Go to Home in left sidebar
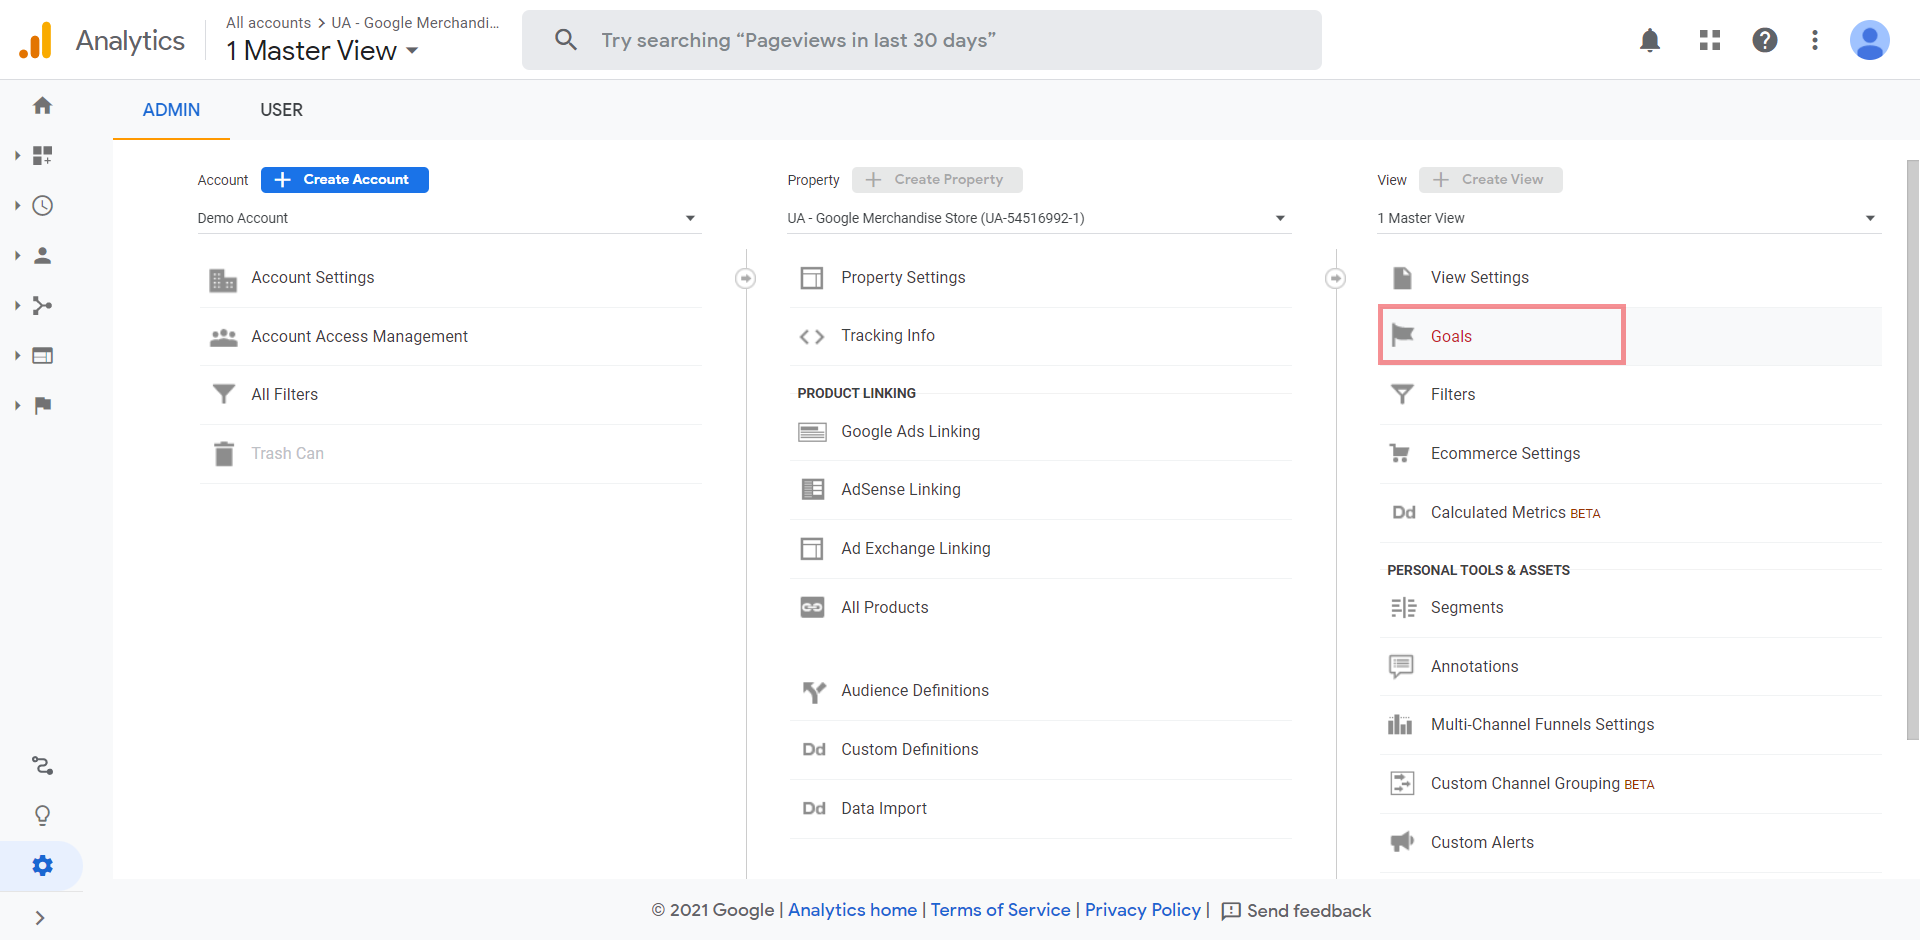1920x940 pixels. [x=42, y=105]
